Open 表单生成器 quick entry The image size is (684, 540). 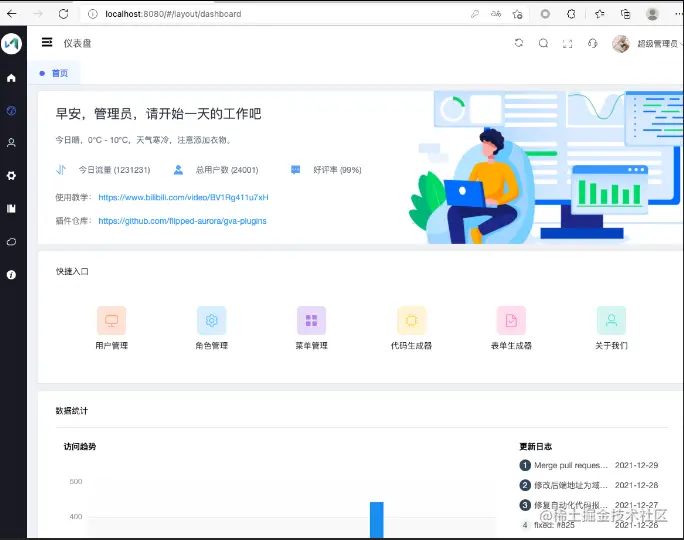(511, 328)
